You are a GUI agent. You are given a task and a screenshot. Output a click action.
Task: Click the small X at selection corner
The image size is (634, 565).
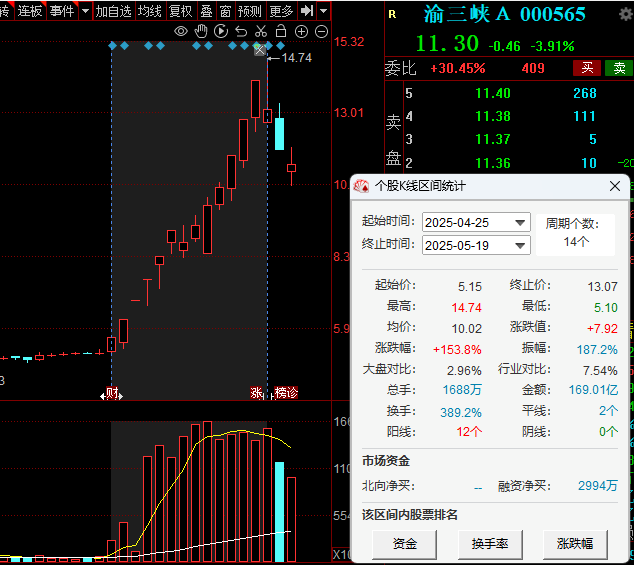(x=260, y=49)
